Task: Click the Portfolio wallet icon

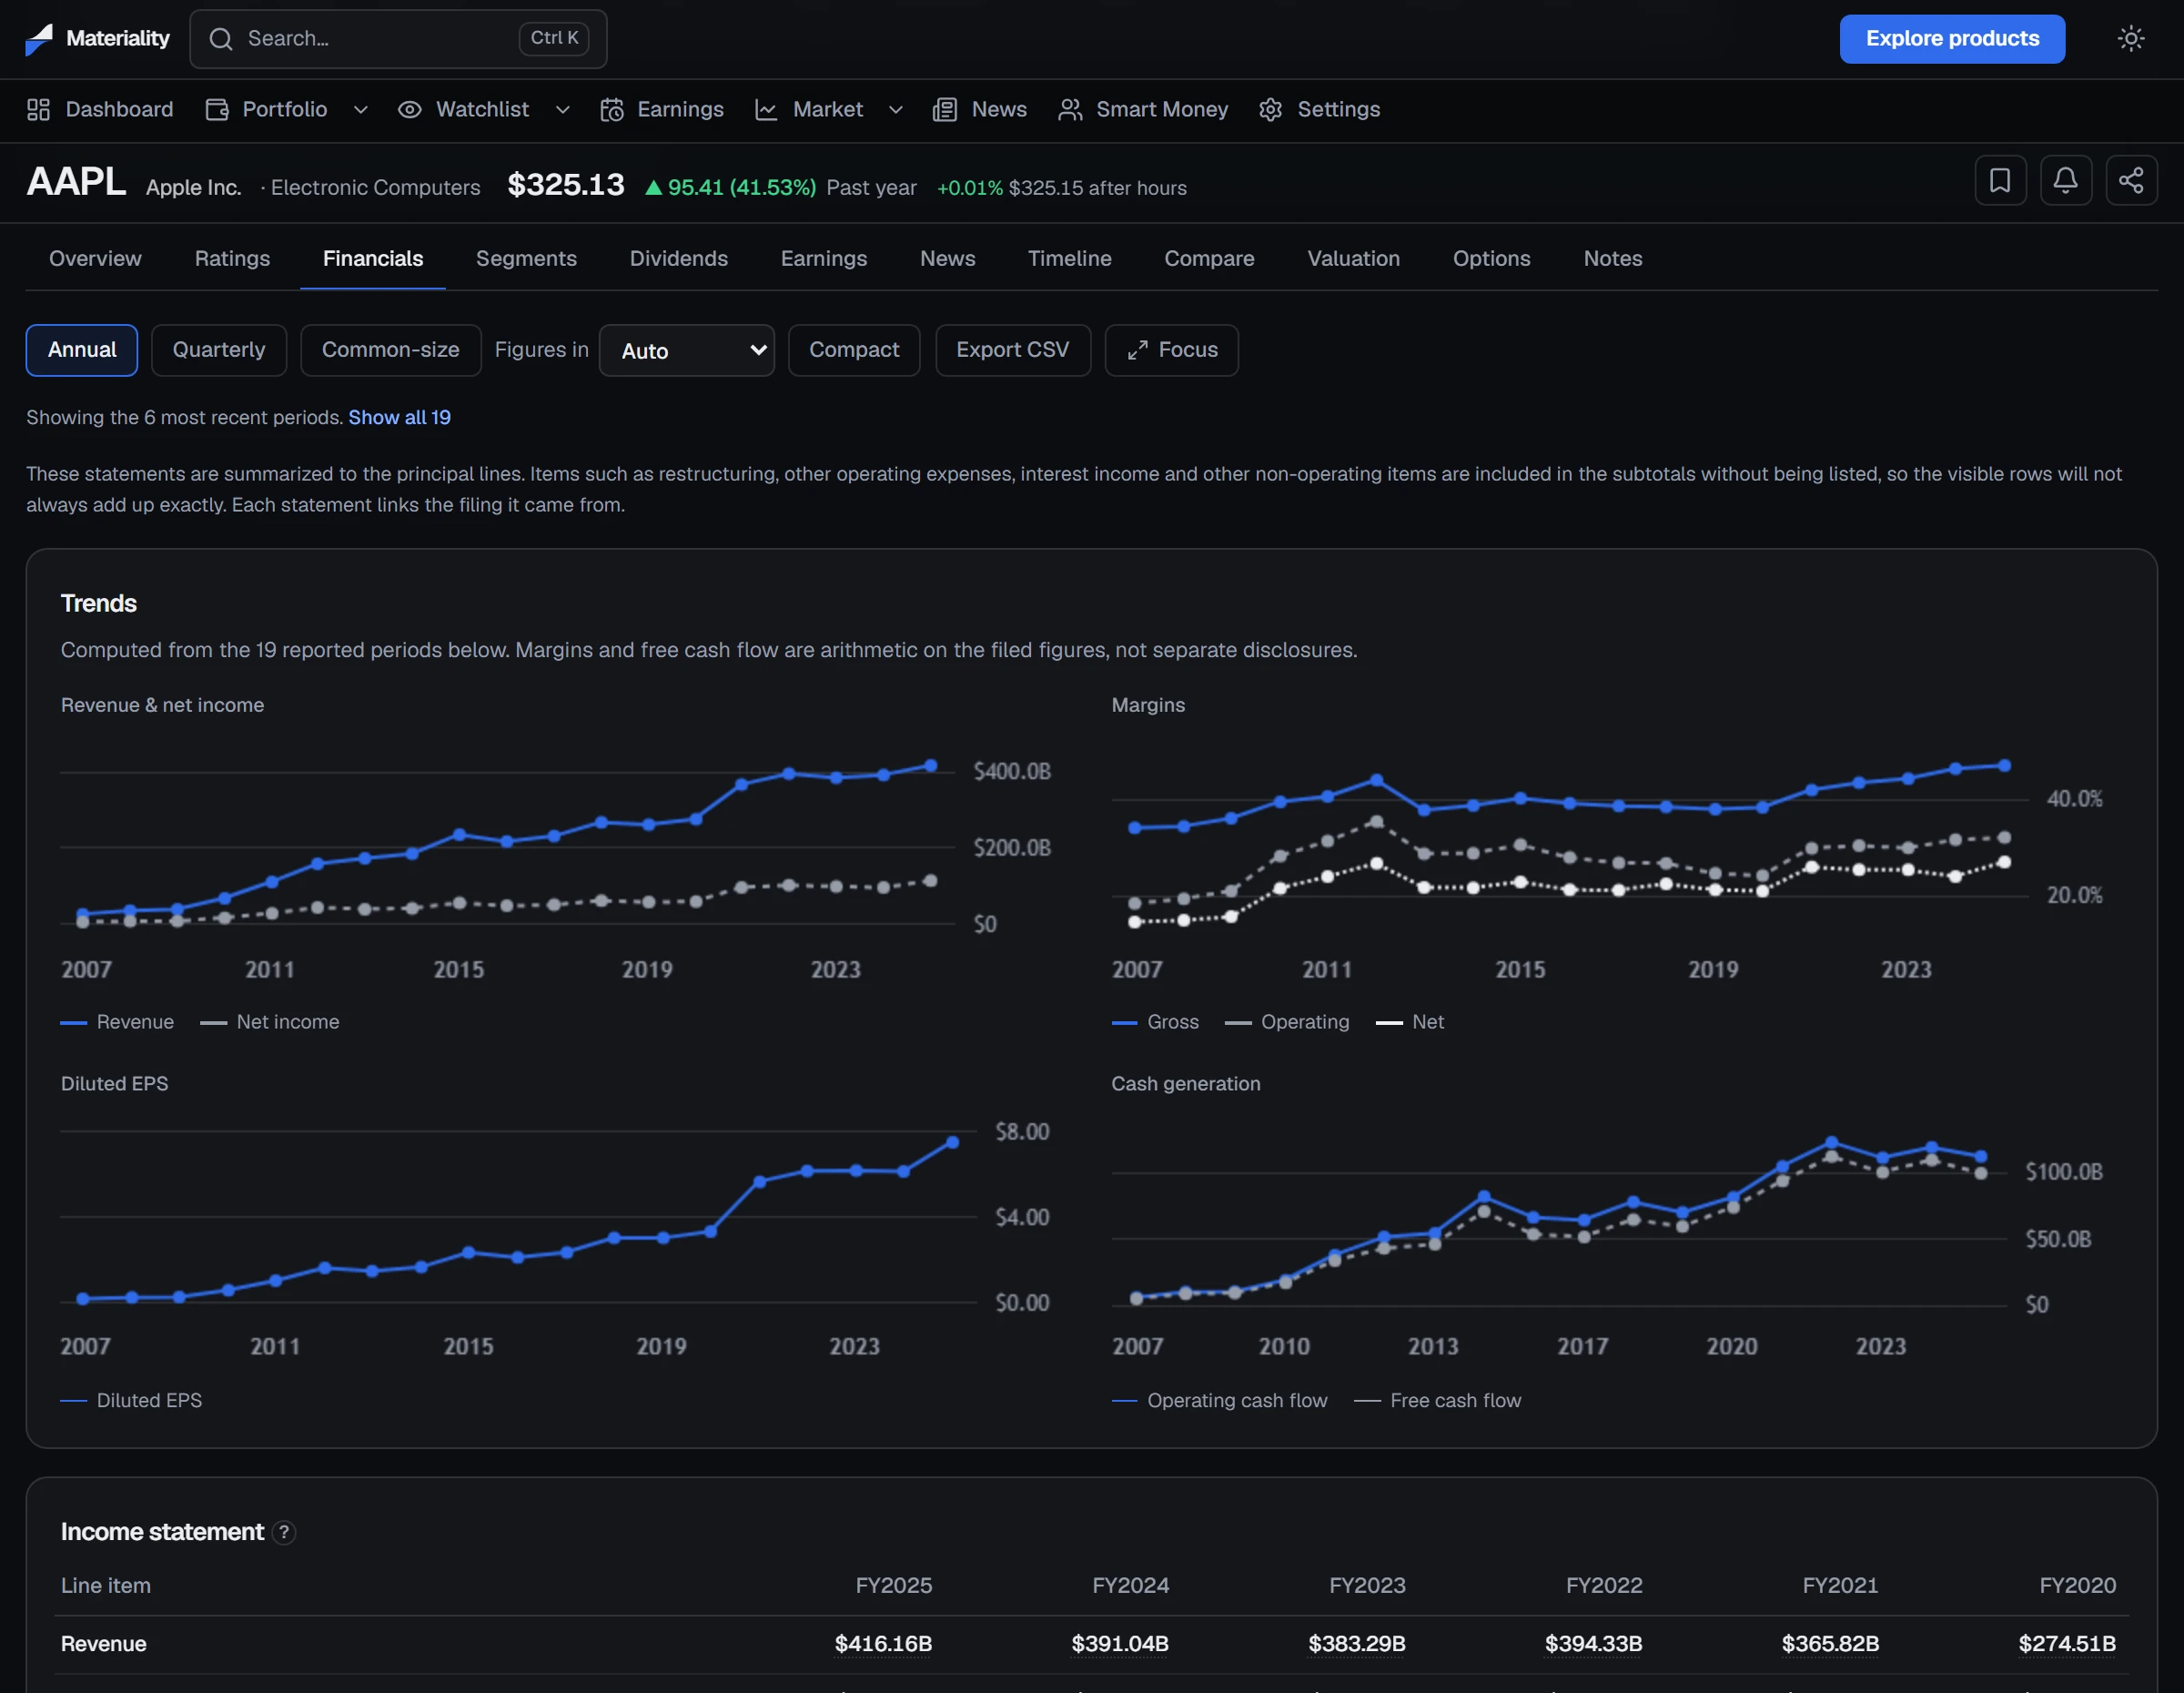Action: click(x=217, y=109)
